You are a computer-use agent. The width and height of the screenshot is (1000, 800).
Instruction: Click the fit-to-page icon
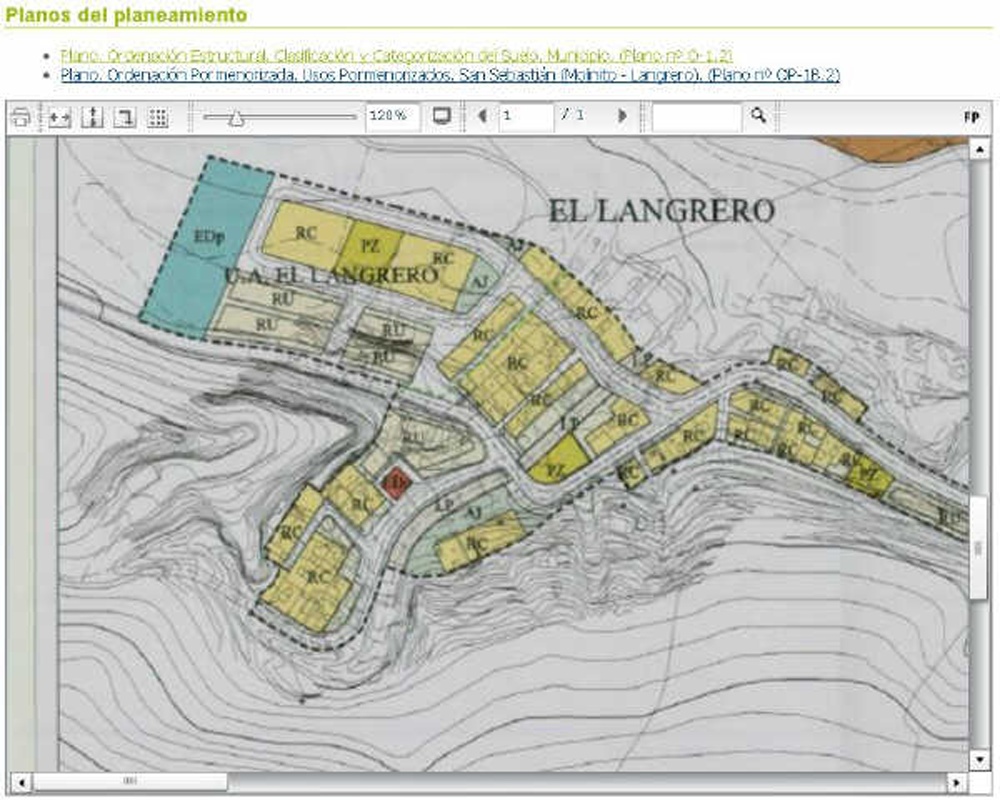(x=124, y=117)
